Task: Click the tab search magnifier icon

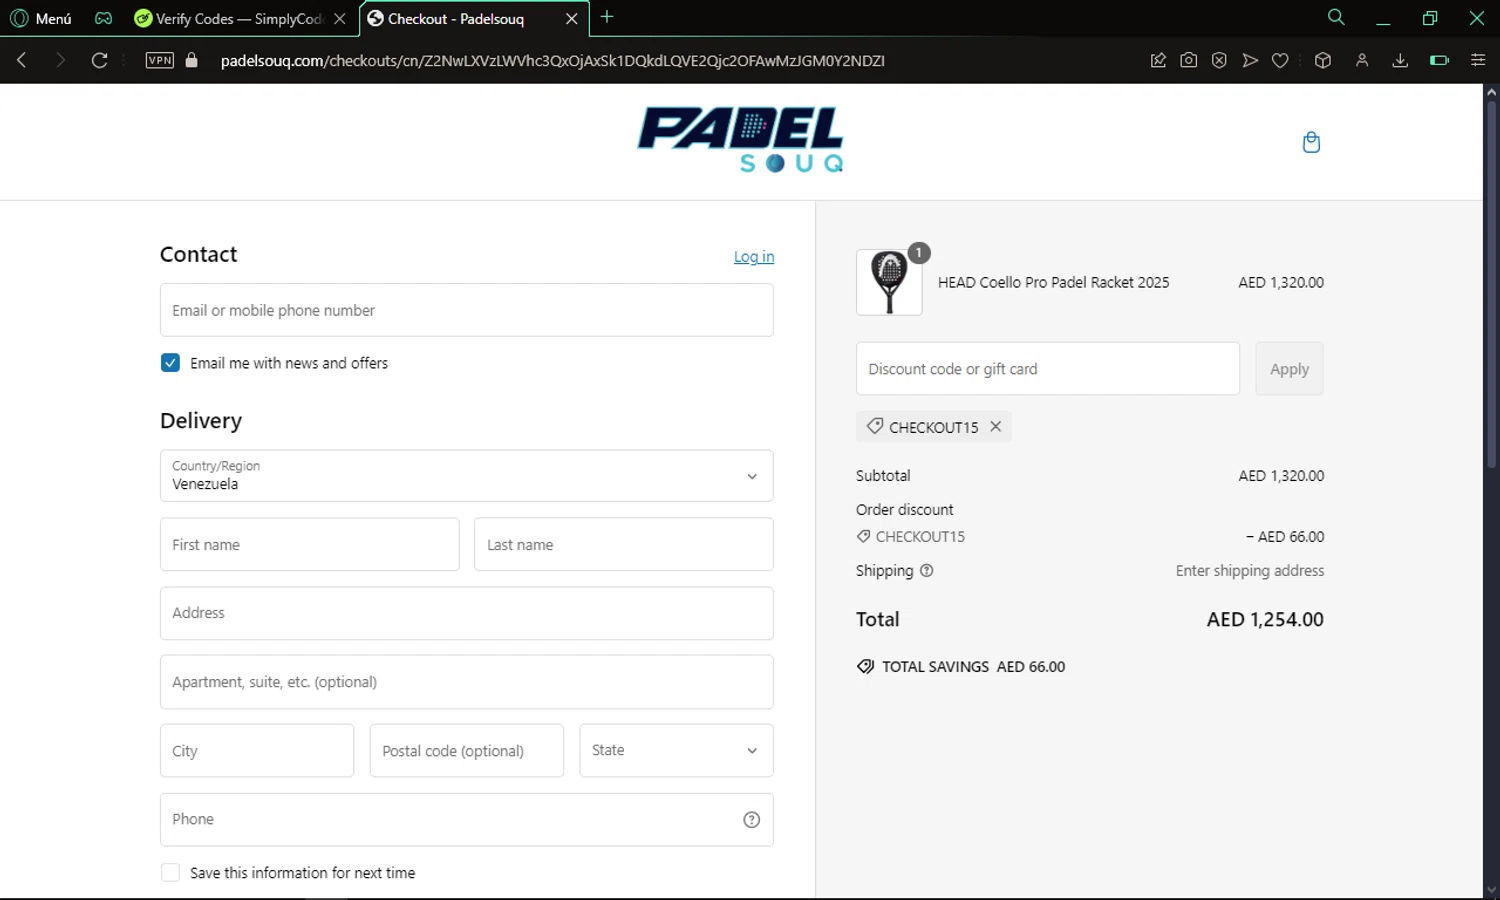Action: click(1336, 17)
